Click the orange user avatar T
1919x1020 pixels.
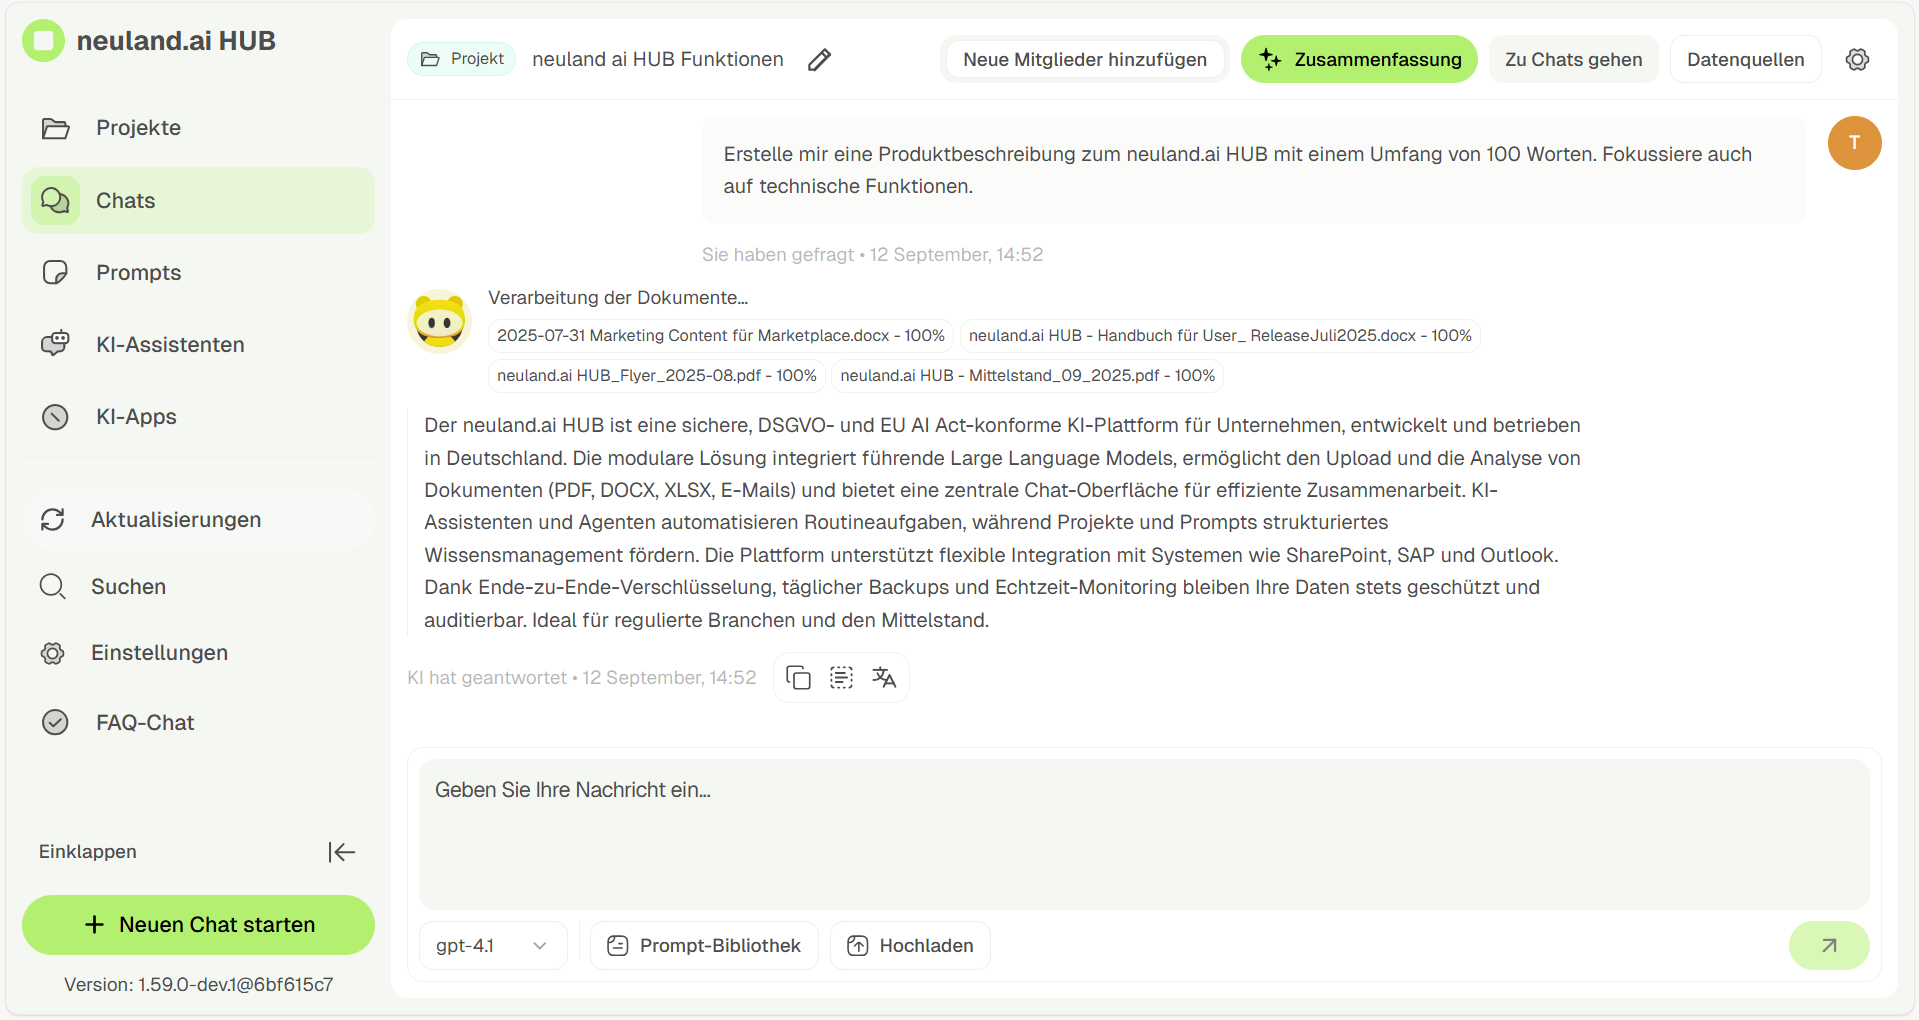1854,143
